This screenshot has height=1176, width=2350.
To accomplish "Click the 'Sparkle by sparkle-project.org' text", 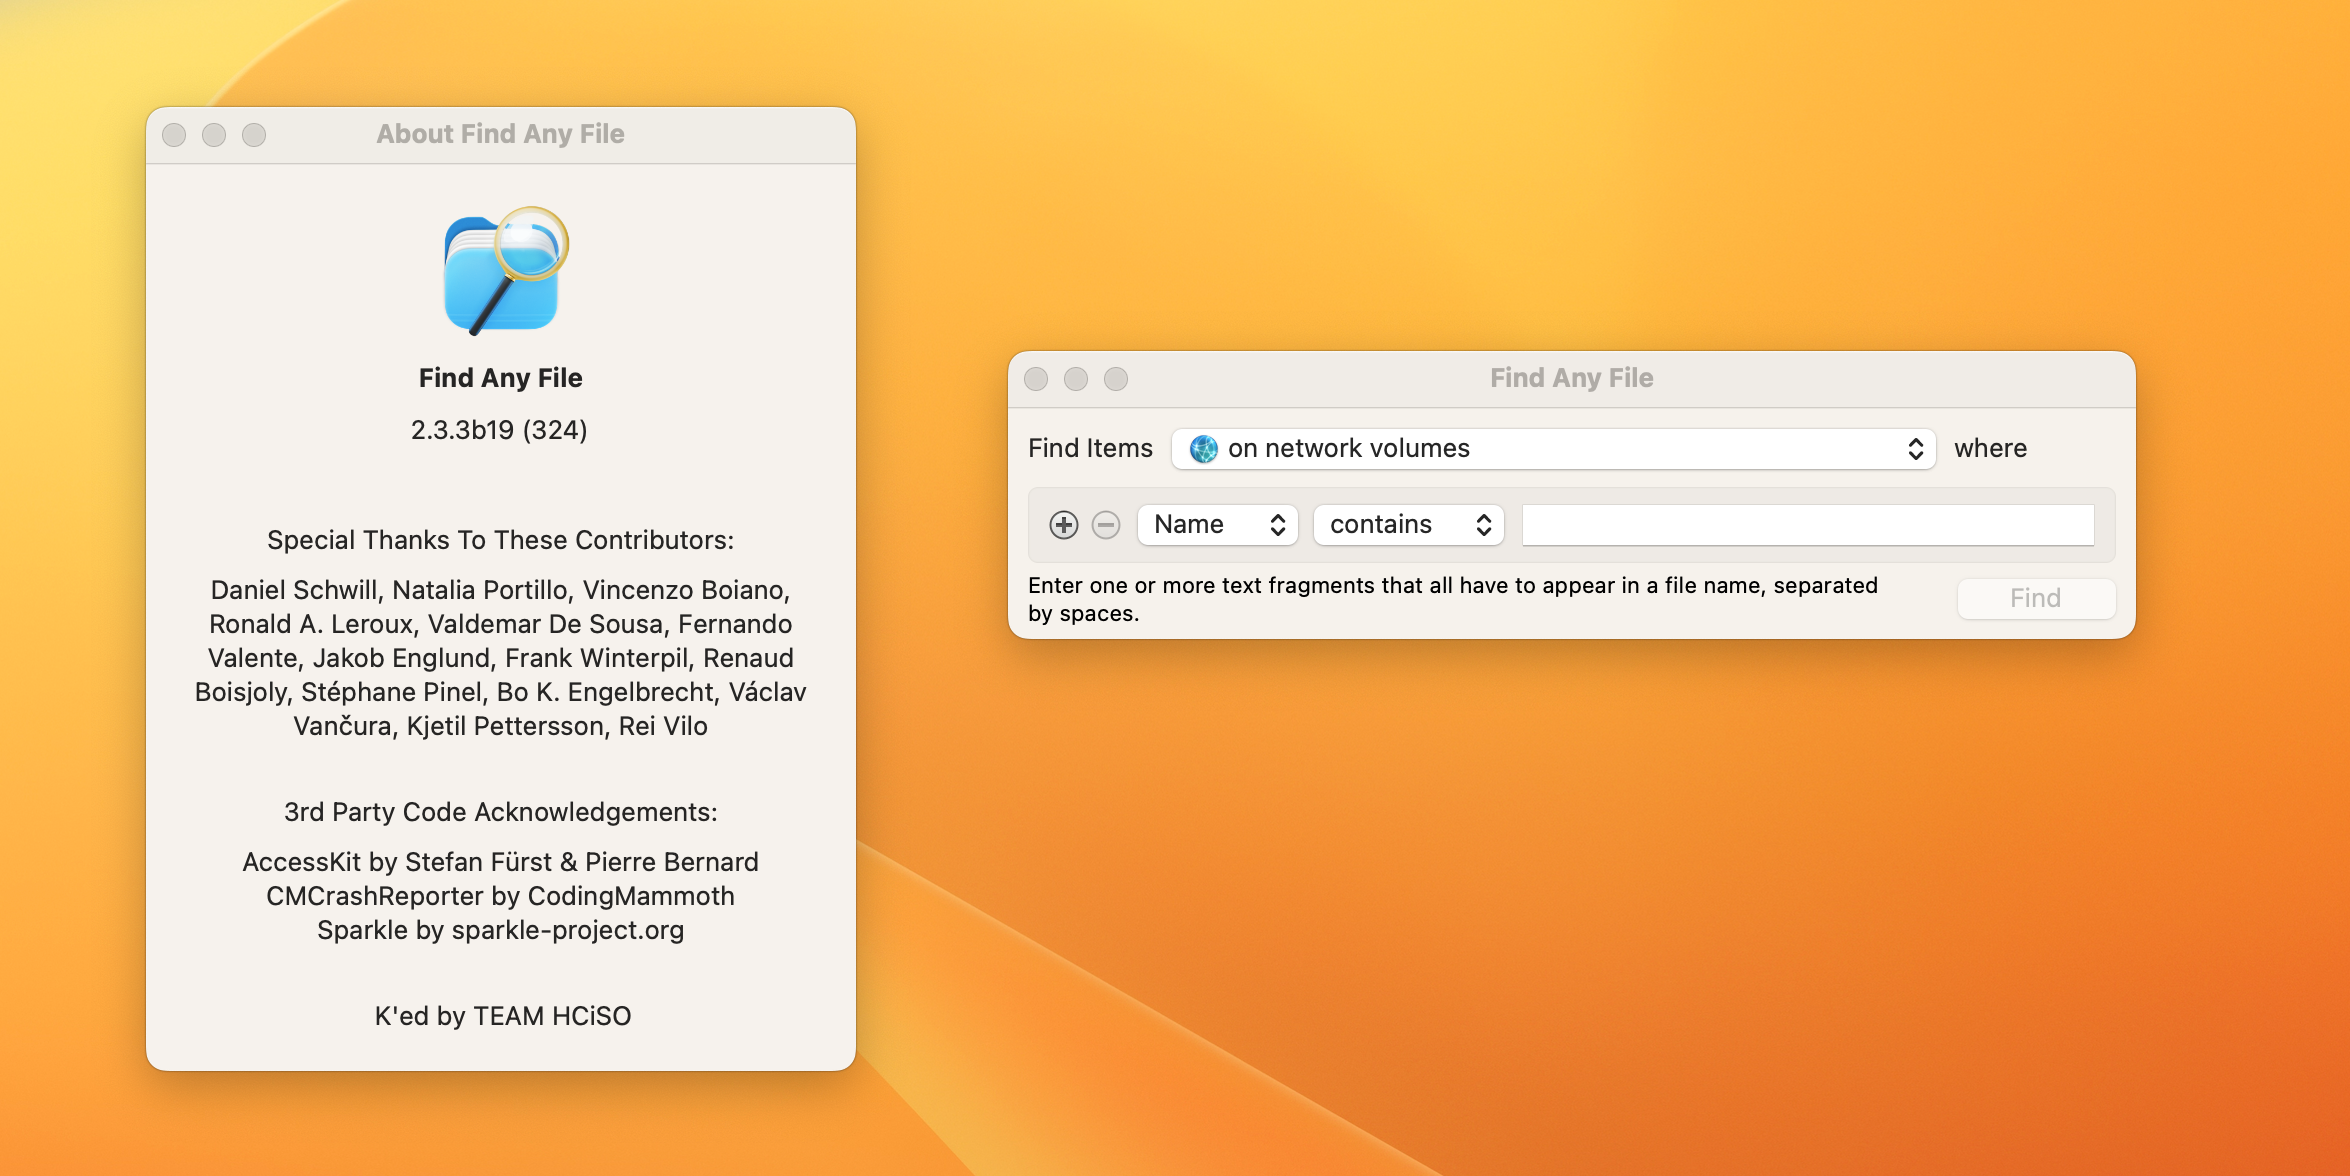I will click(500, 930).
